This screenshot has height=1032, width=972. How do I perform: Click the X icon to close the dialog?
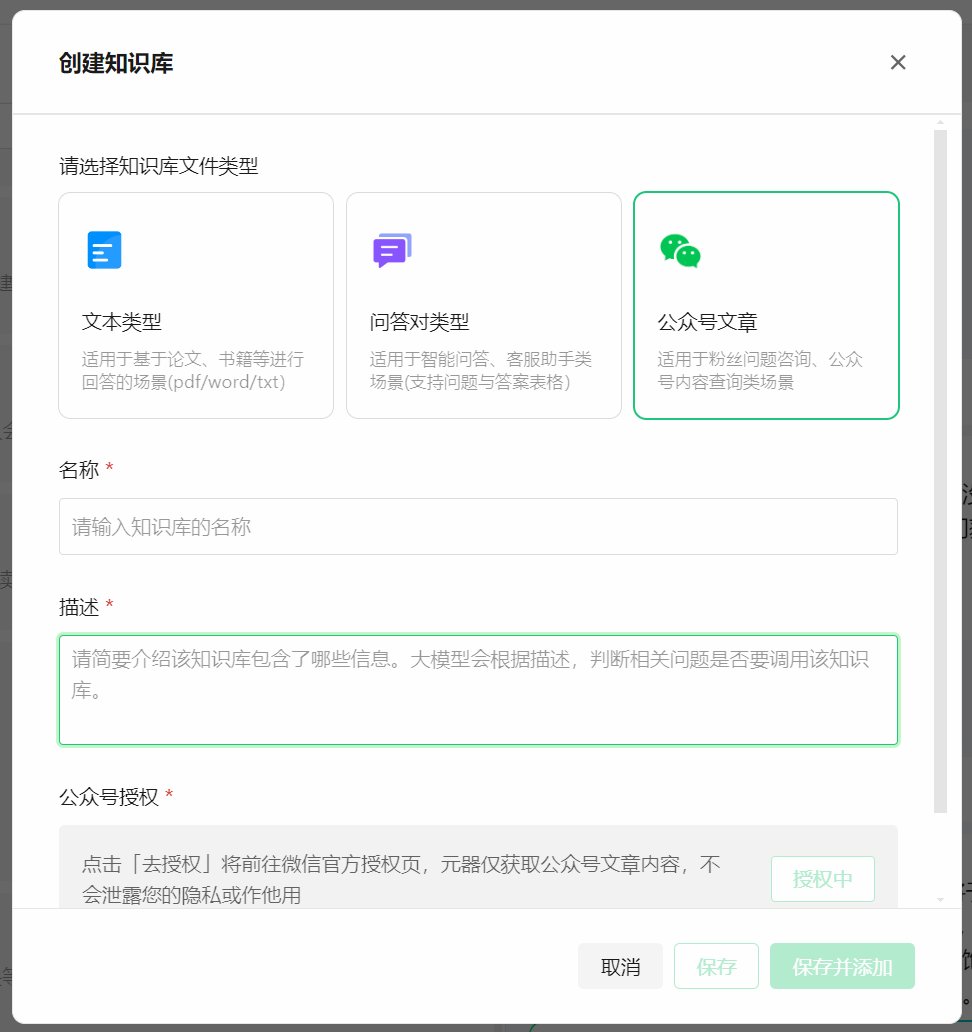(897, 62)
